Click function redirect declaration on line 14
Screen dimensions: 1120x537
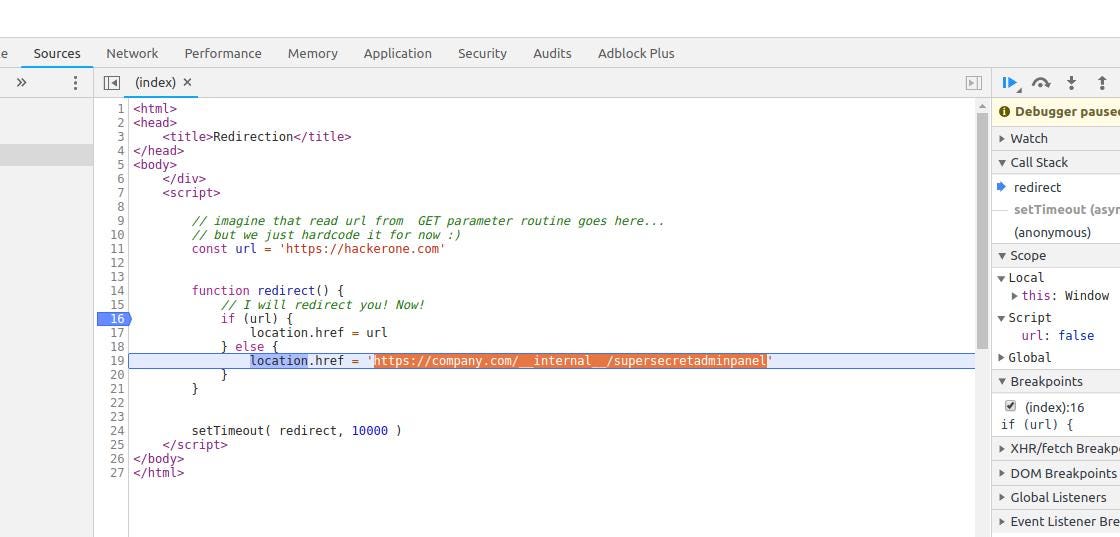tap(268, 291)
